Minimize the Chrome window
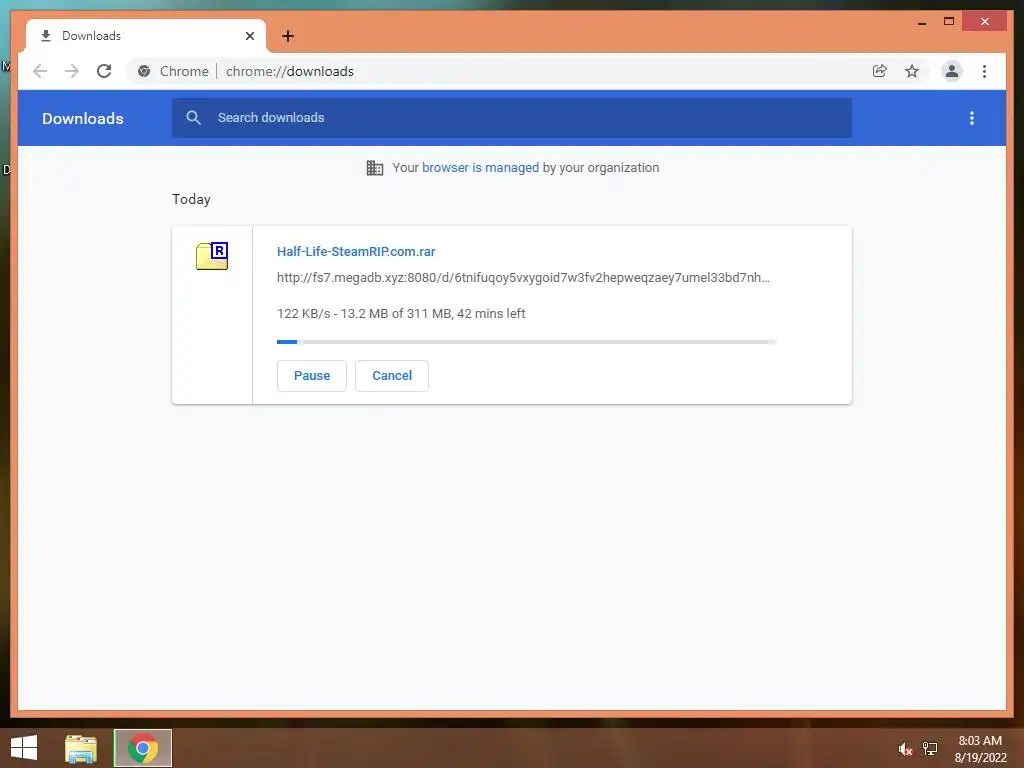Image resolution: width=1024 pixels, height=768 pixels. [922, 22]
